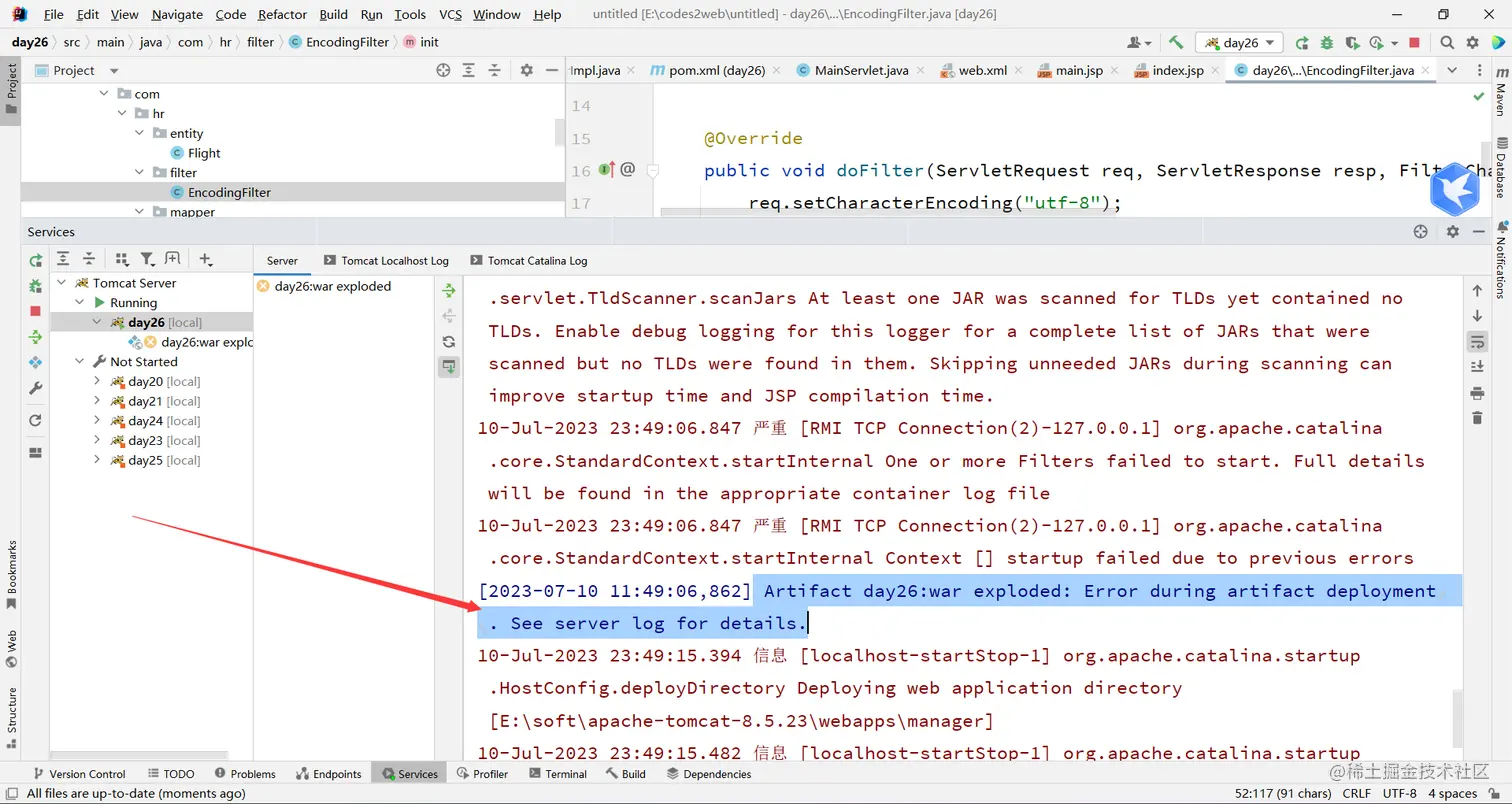Open the recent editor tabs chevron
This screenshot has height=804, width=1512.
click(x=1450, y=71)
